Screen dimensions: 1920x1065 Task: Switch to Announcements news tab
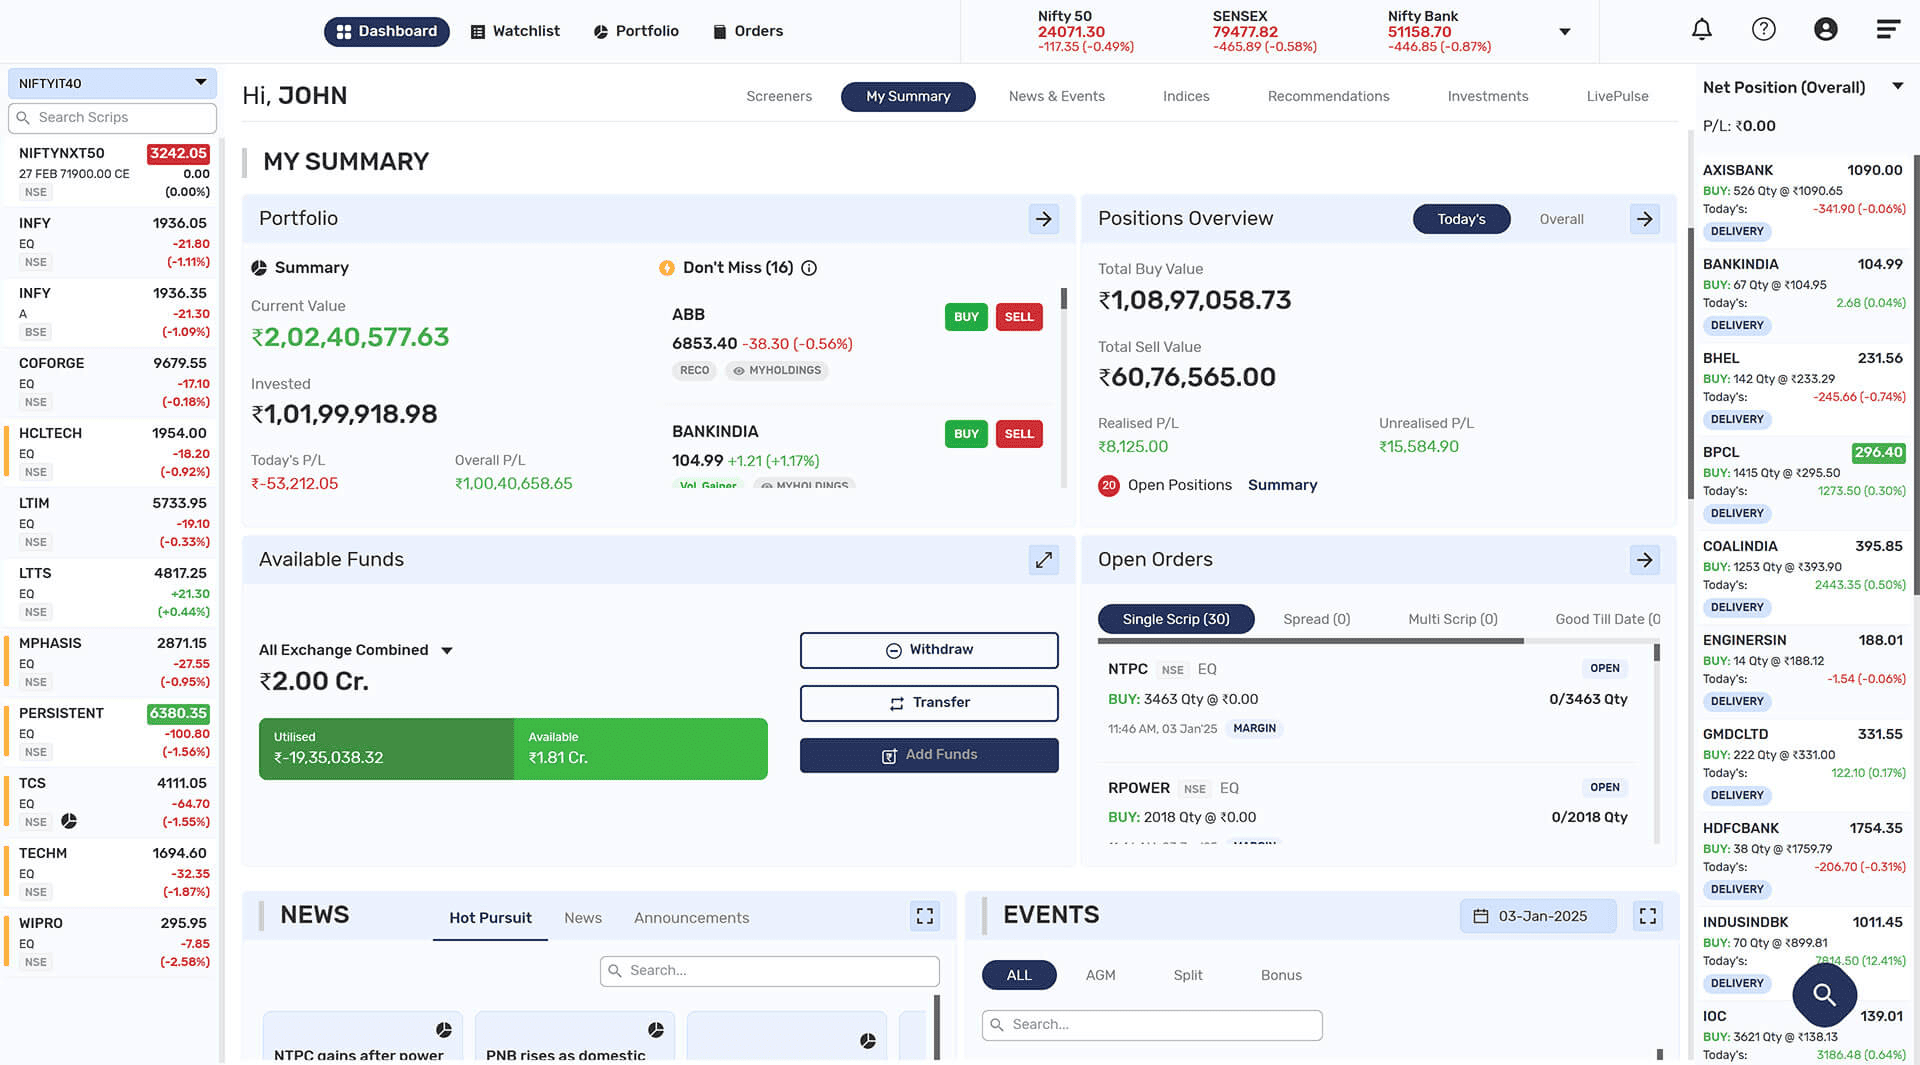(x=690, y=918)
